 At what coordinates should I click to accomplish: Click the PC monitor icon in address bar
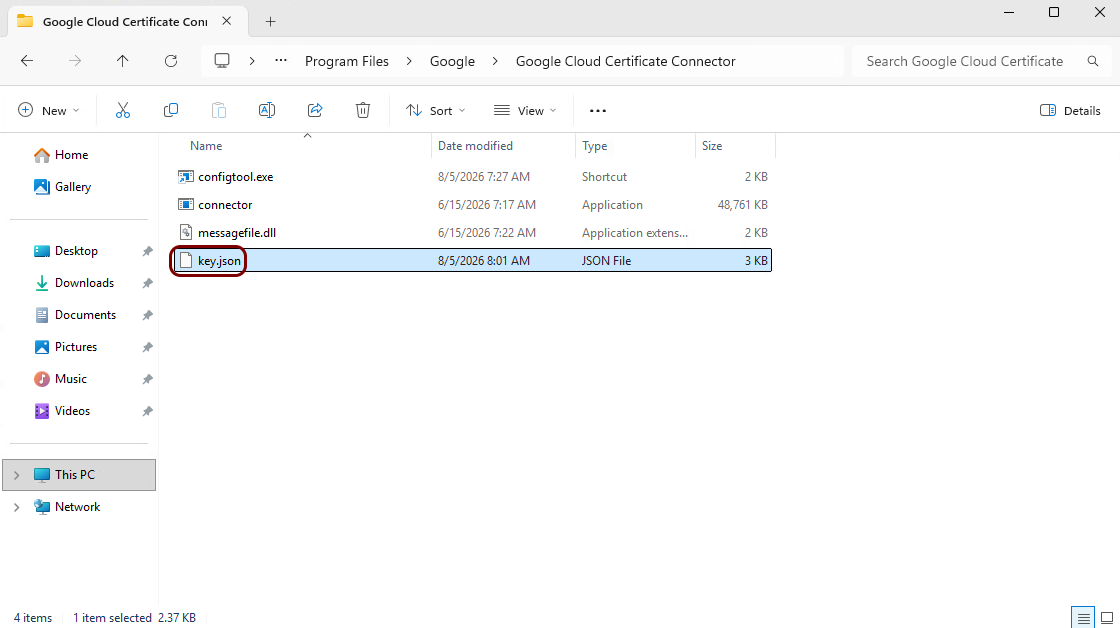click(222, 61)
